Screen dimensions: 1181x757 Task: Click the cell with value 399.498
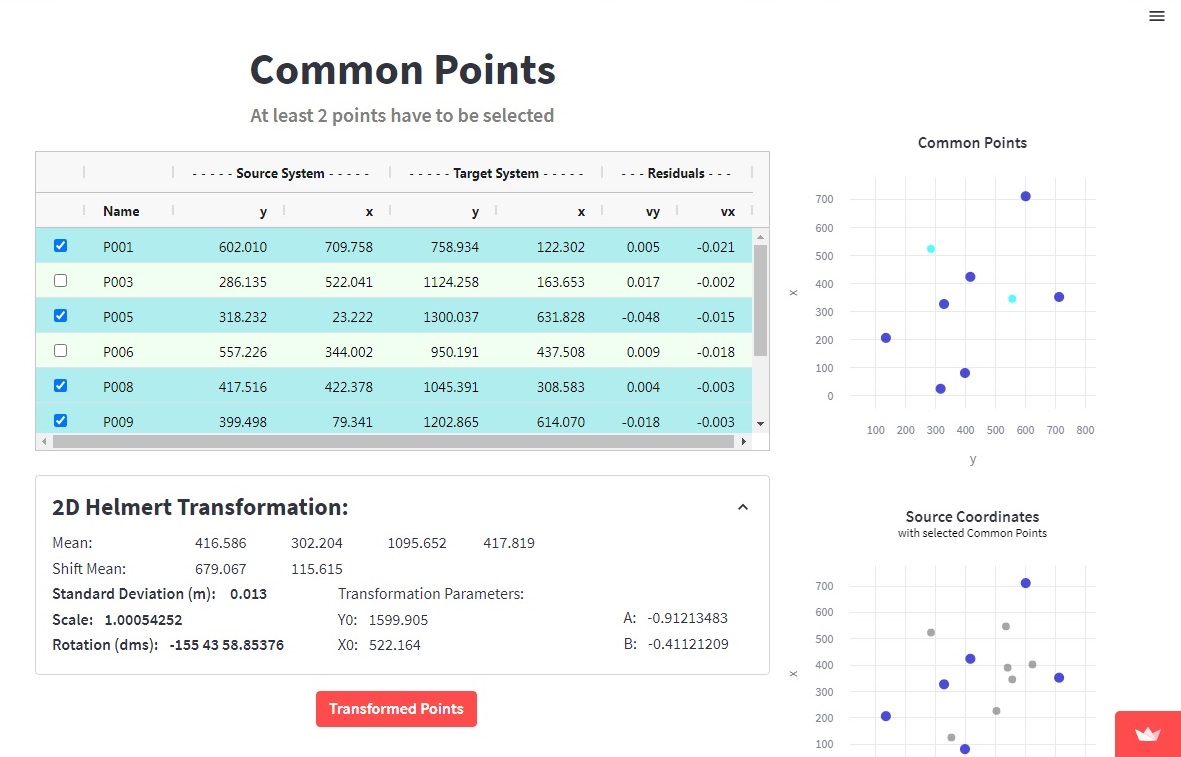[x=243, y=422]
